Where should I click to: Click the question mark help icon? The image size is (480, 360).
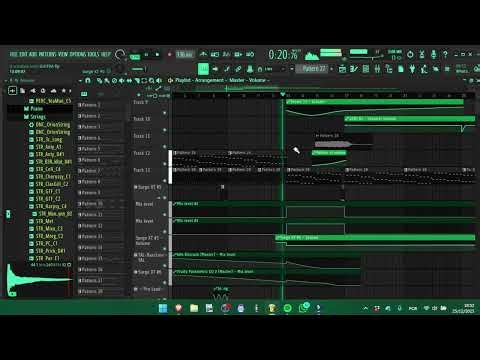445,54
